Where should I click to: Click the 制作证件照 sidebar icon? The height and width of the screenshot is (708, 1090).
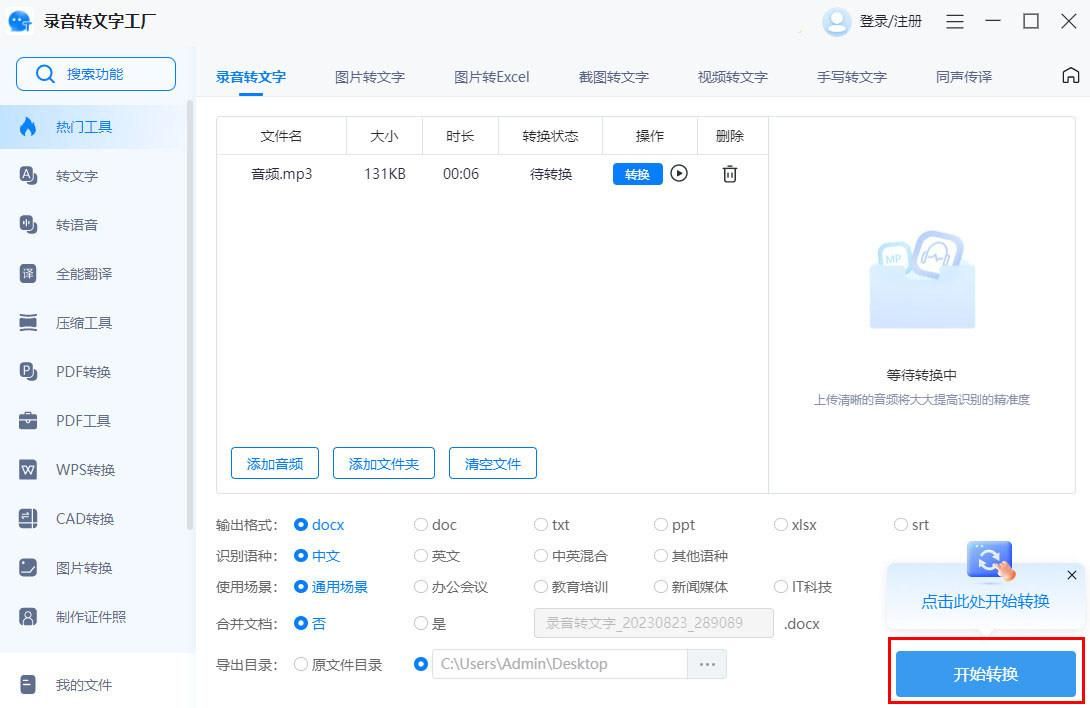tap(28, 617)
